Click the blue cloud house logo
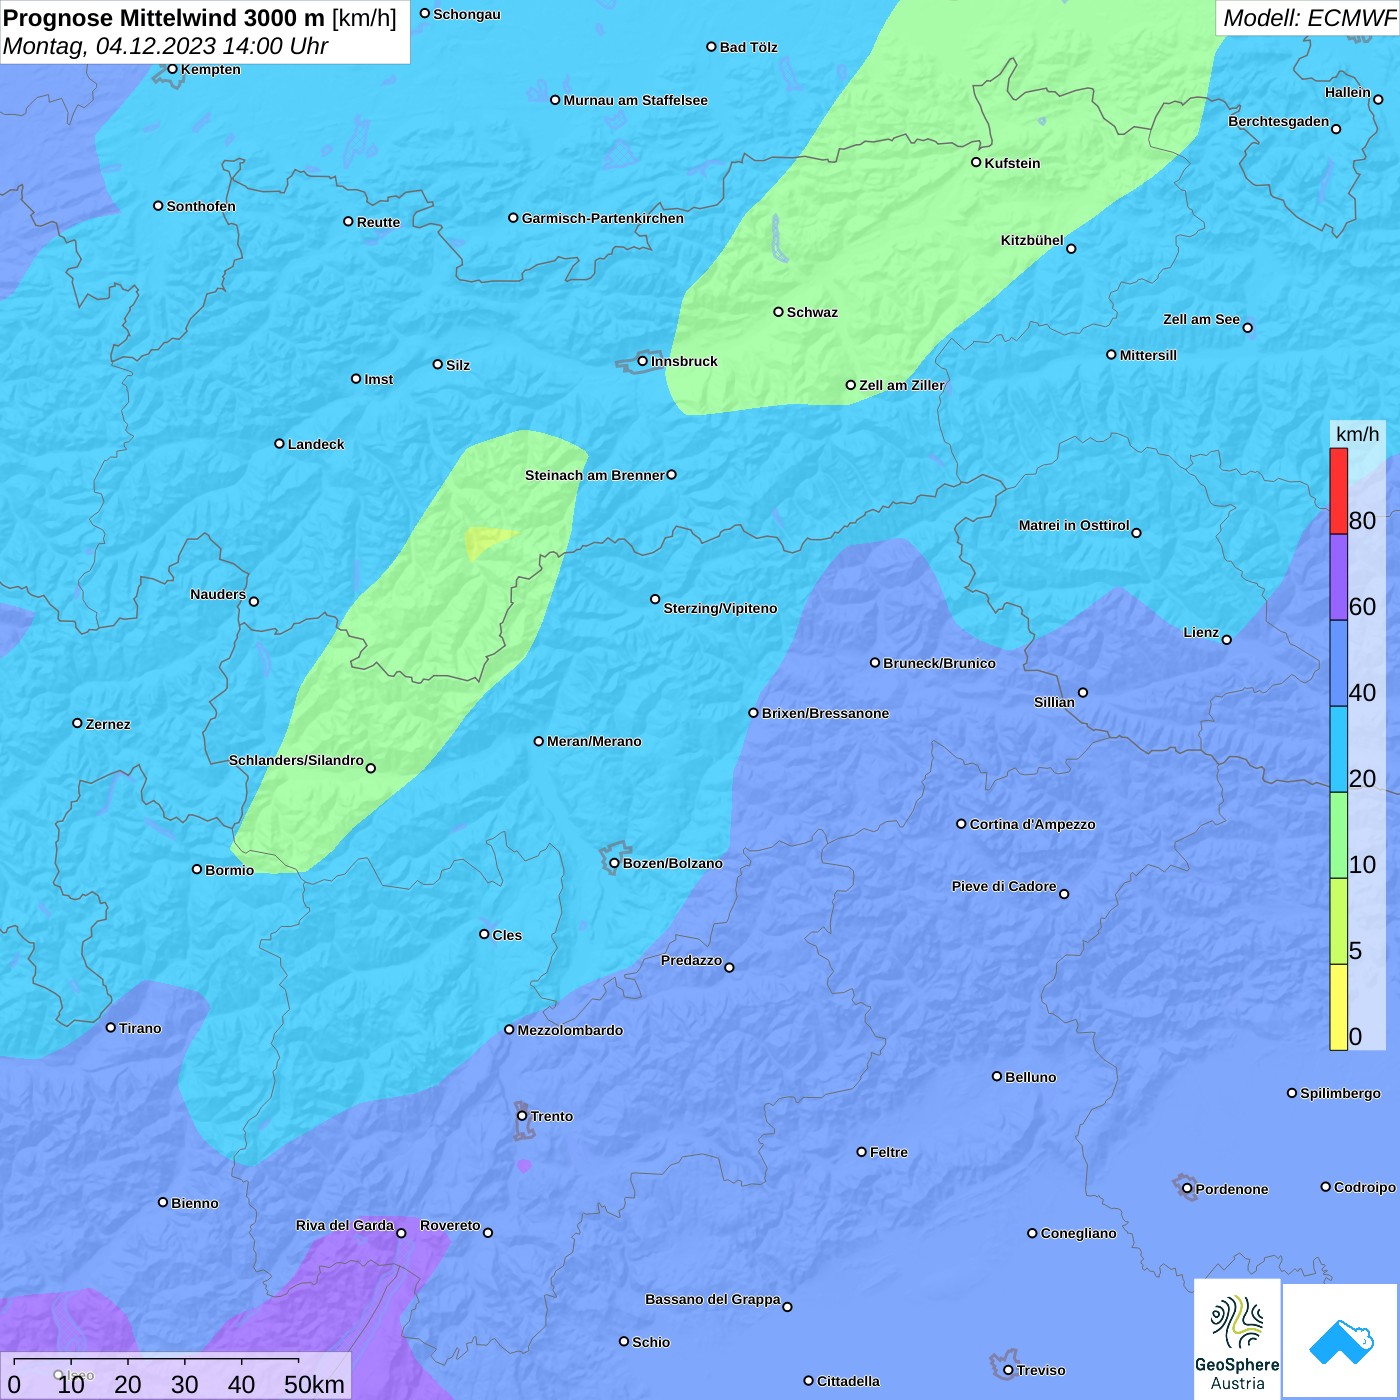 click(1341, 1341)
